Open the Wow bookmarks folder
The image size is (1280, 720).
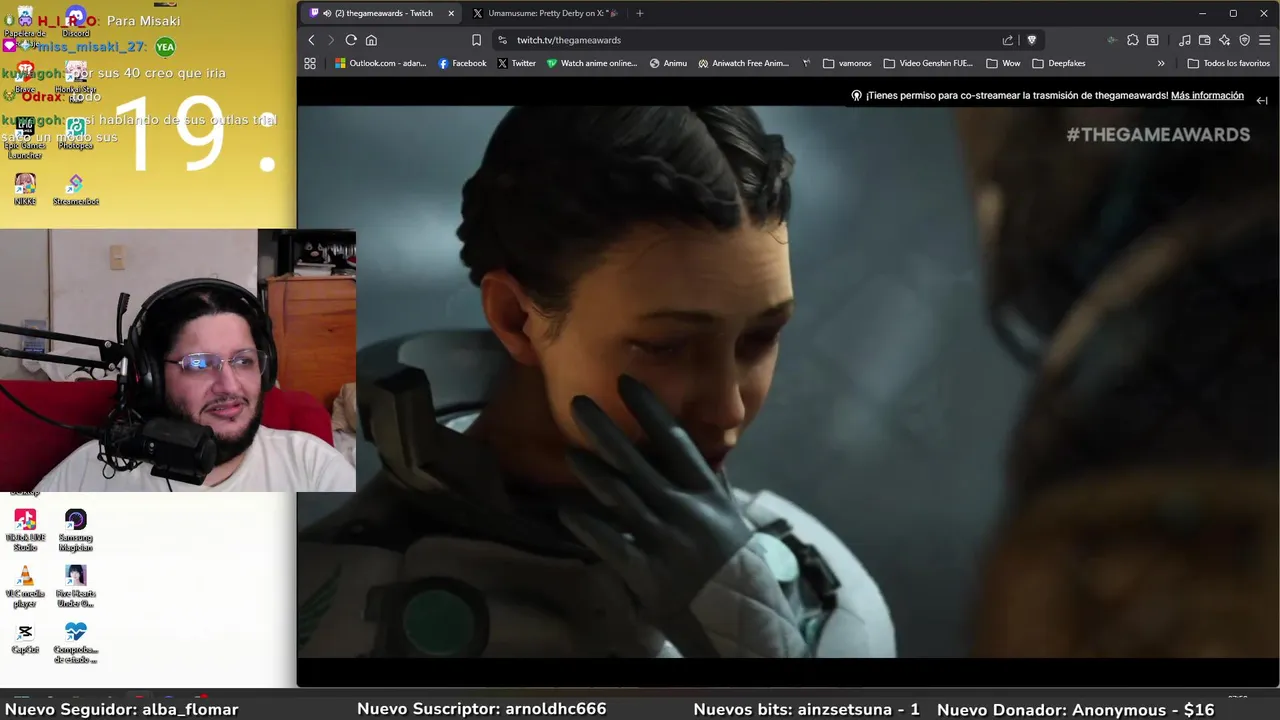click(1003, 63)
